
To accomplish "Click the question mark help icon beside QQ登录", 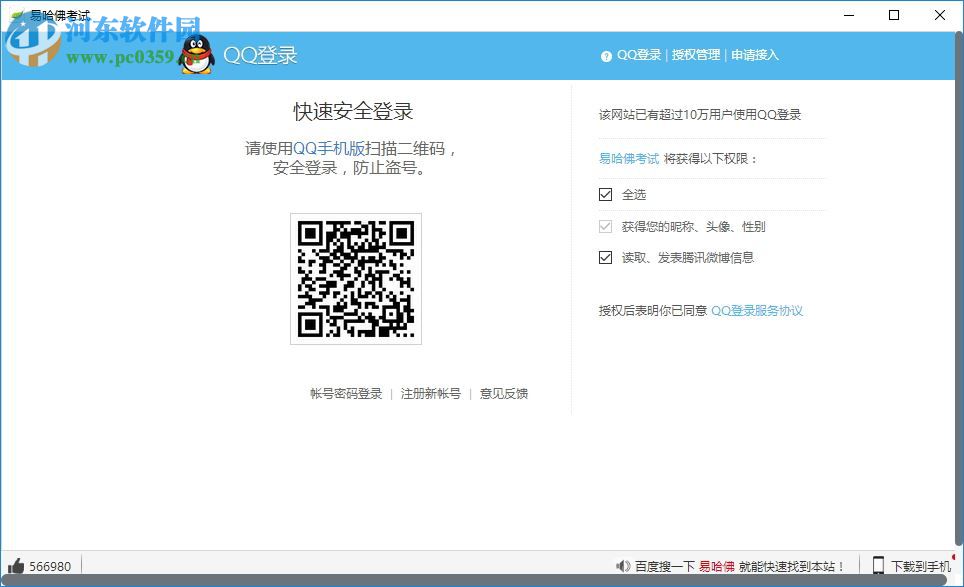I will pos(608,55).
